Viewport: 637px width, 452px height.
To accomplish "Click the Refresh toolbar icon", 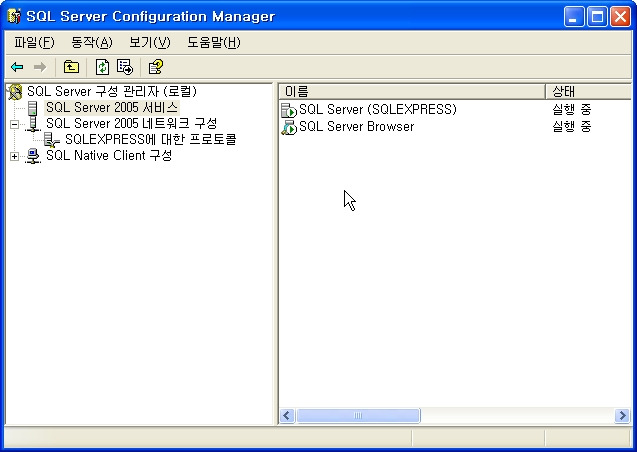I will [x=102, y=67].
